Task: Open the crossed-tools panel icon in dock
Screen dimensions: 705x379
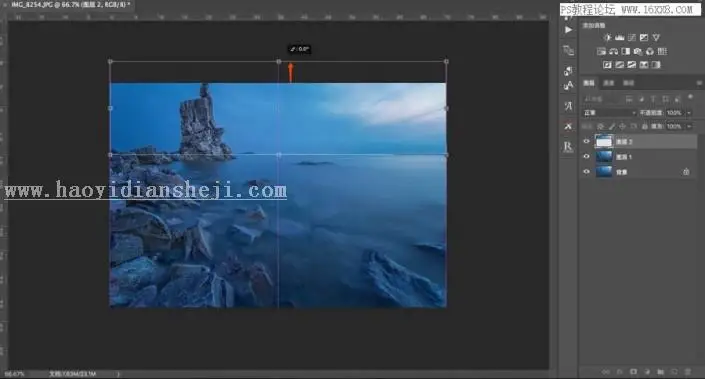Action: [568, 126]
